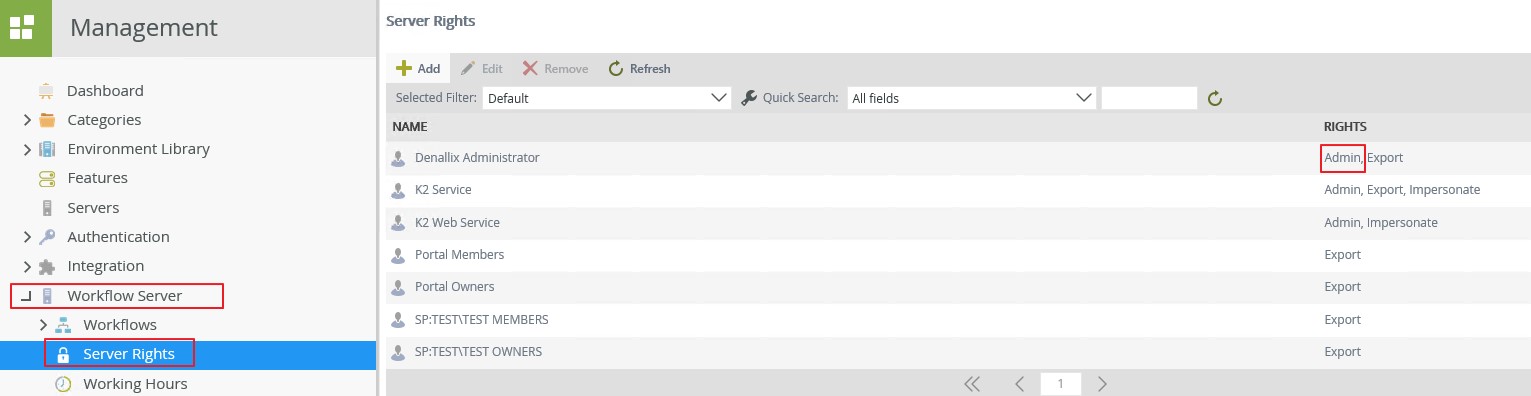Click user icon beside K2 Service
Screen dimensions: 1531x396
(x=399, y=190)
